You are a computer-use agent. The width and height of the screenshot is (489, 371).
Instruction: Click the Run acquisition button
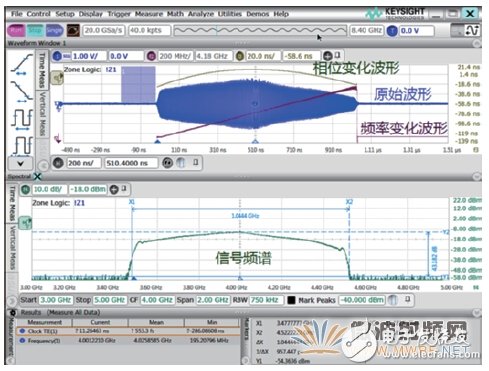[x=16, y=30]
